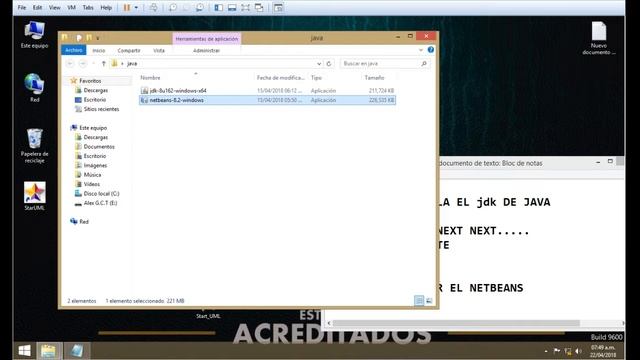Open Explorer help question mark icon
Screen dimensions: 640x360
pos(431,50)
